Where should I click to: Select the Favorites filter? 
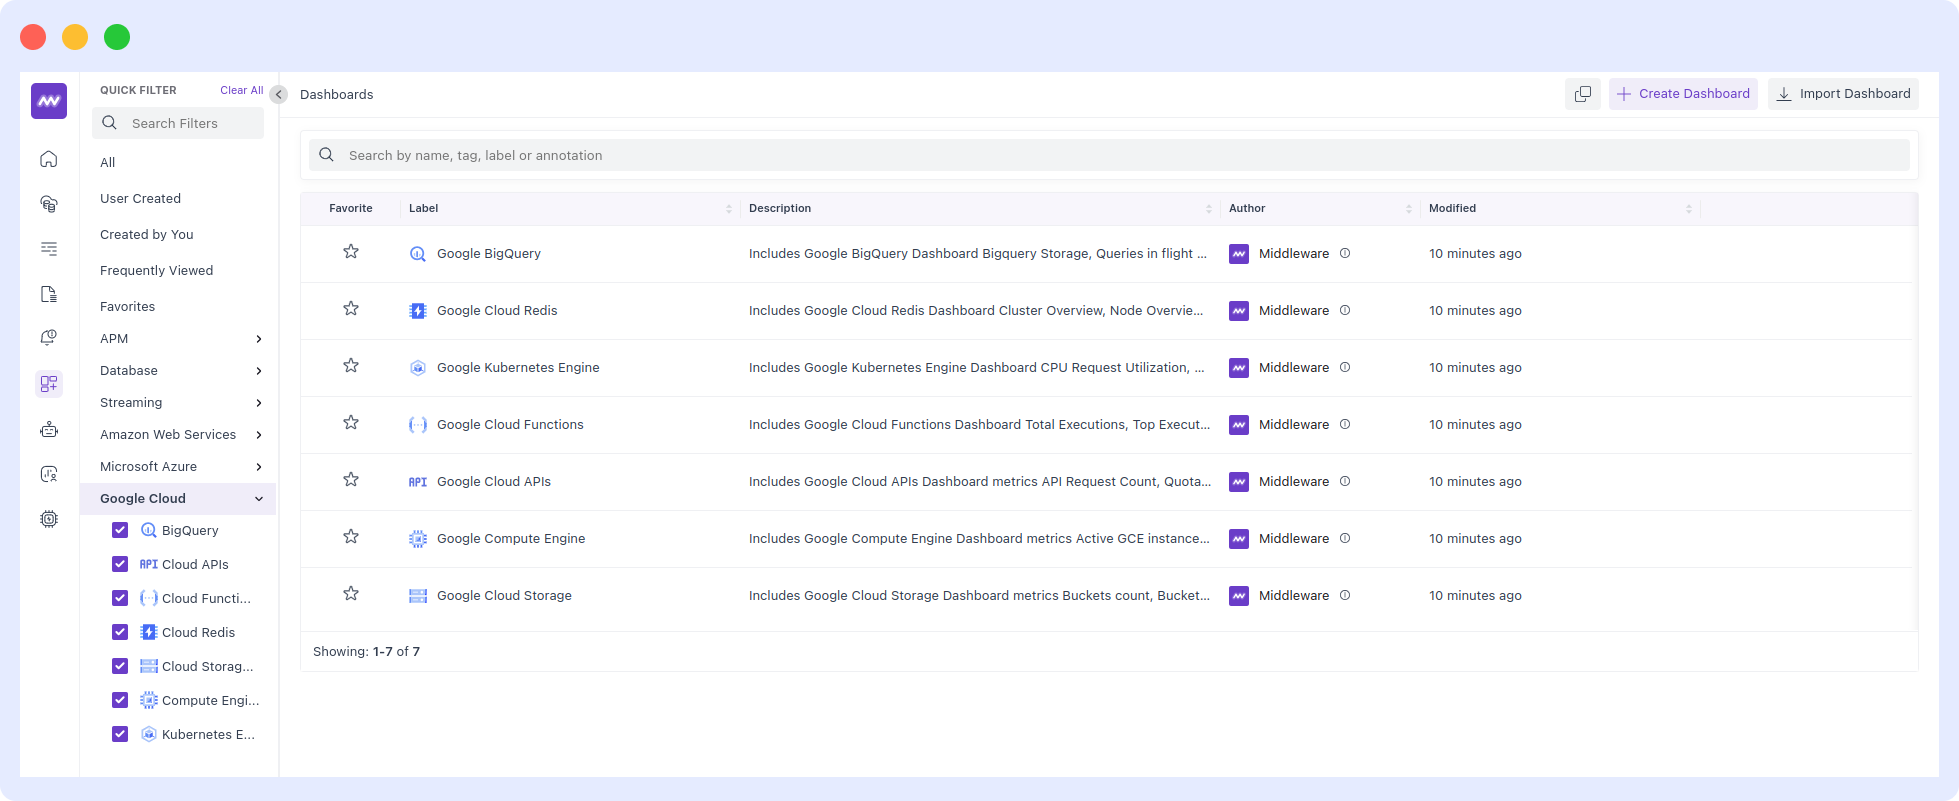pos(128,306)
